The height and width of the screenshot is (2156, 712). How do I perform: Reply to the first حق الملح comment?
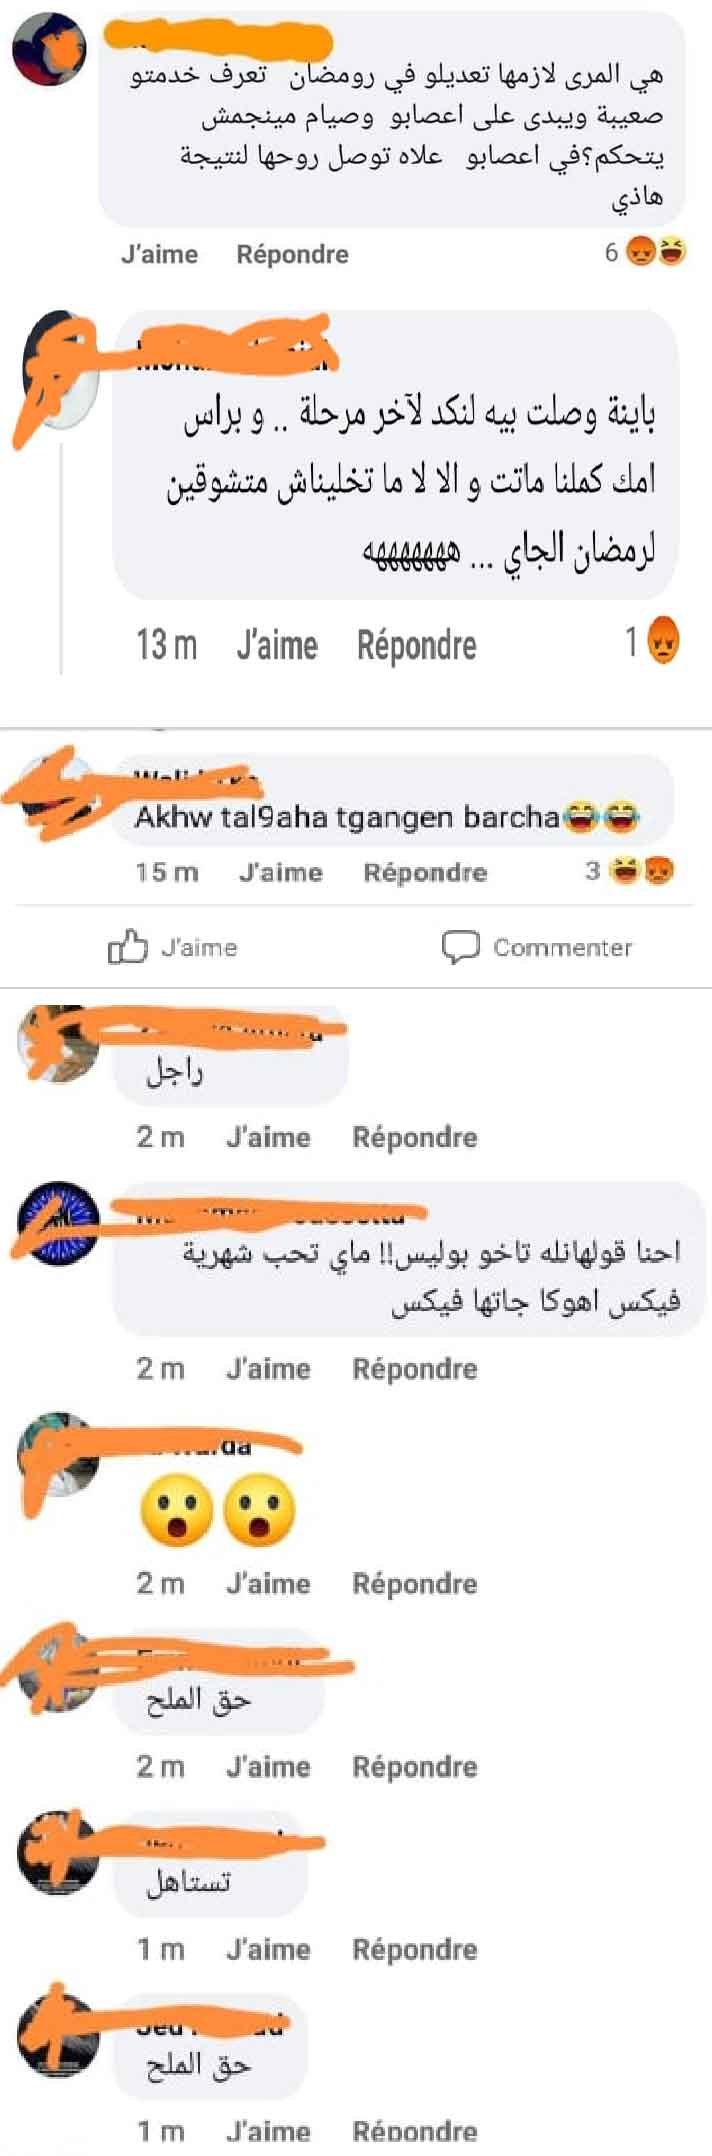pos(415,1767)
